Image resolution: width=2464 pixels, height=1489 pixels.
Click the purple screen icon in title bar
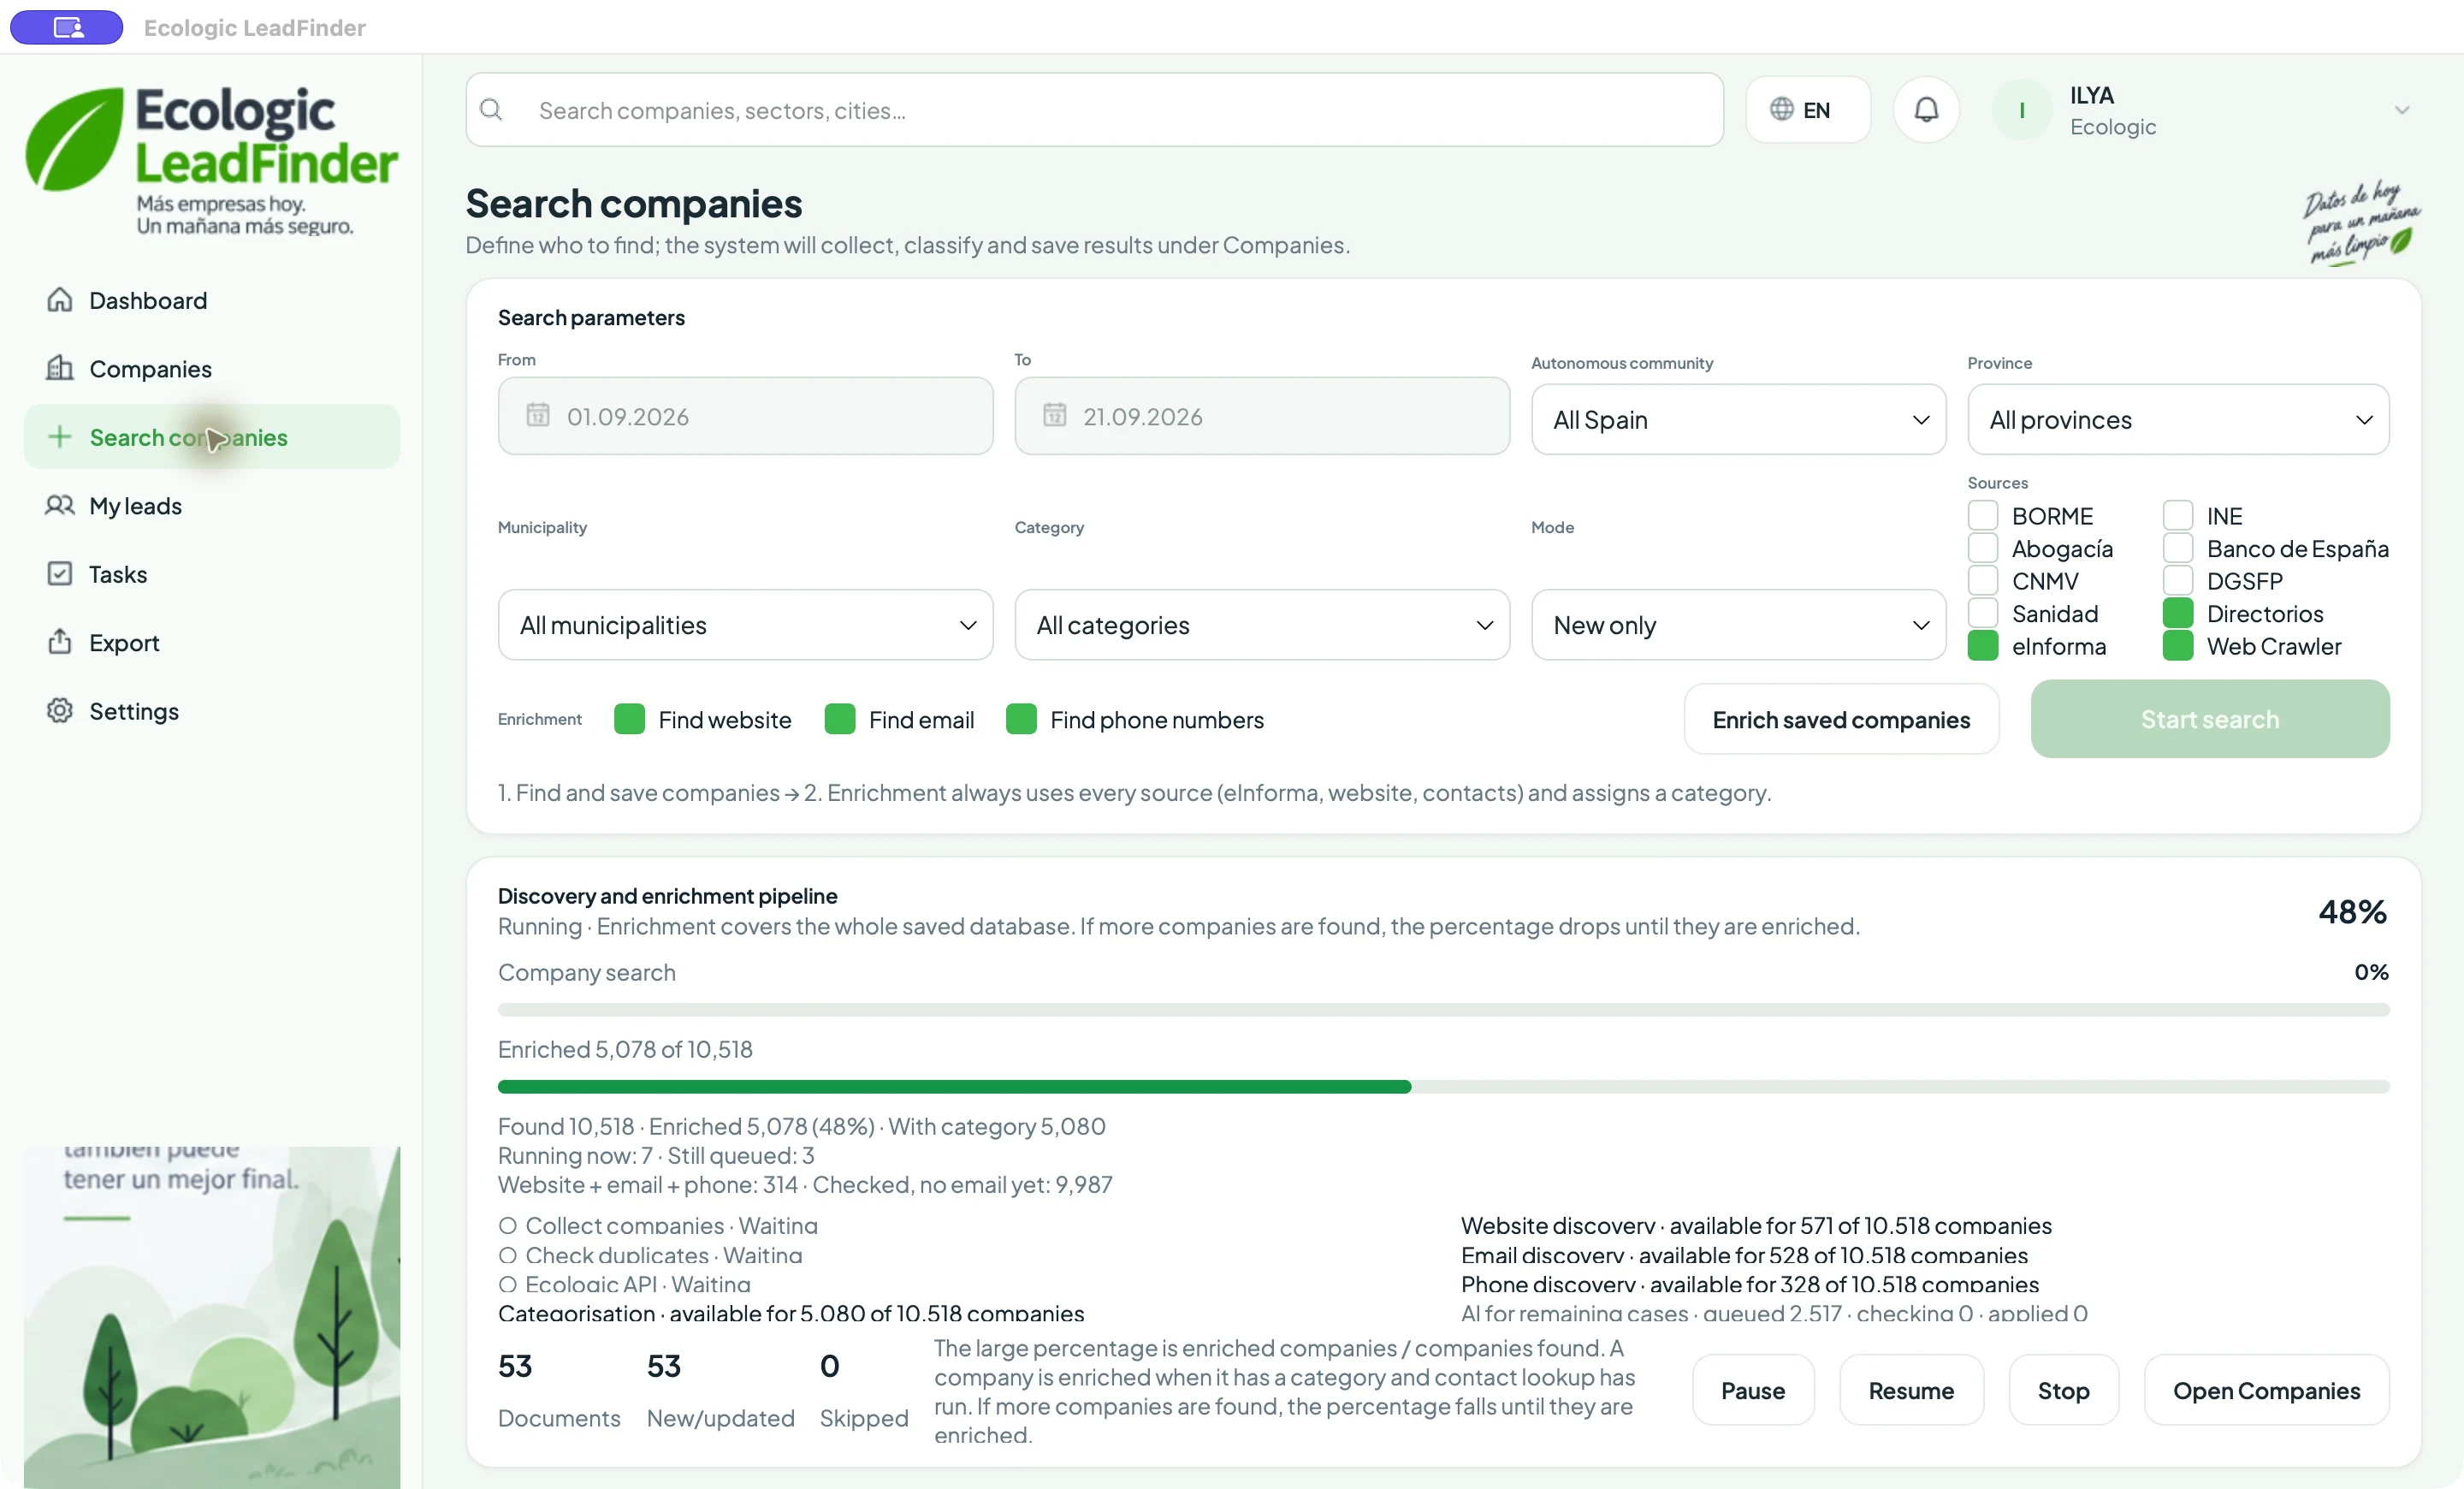[67, 27]
